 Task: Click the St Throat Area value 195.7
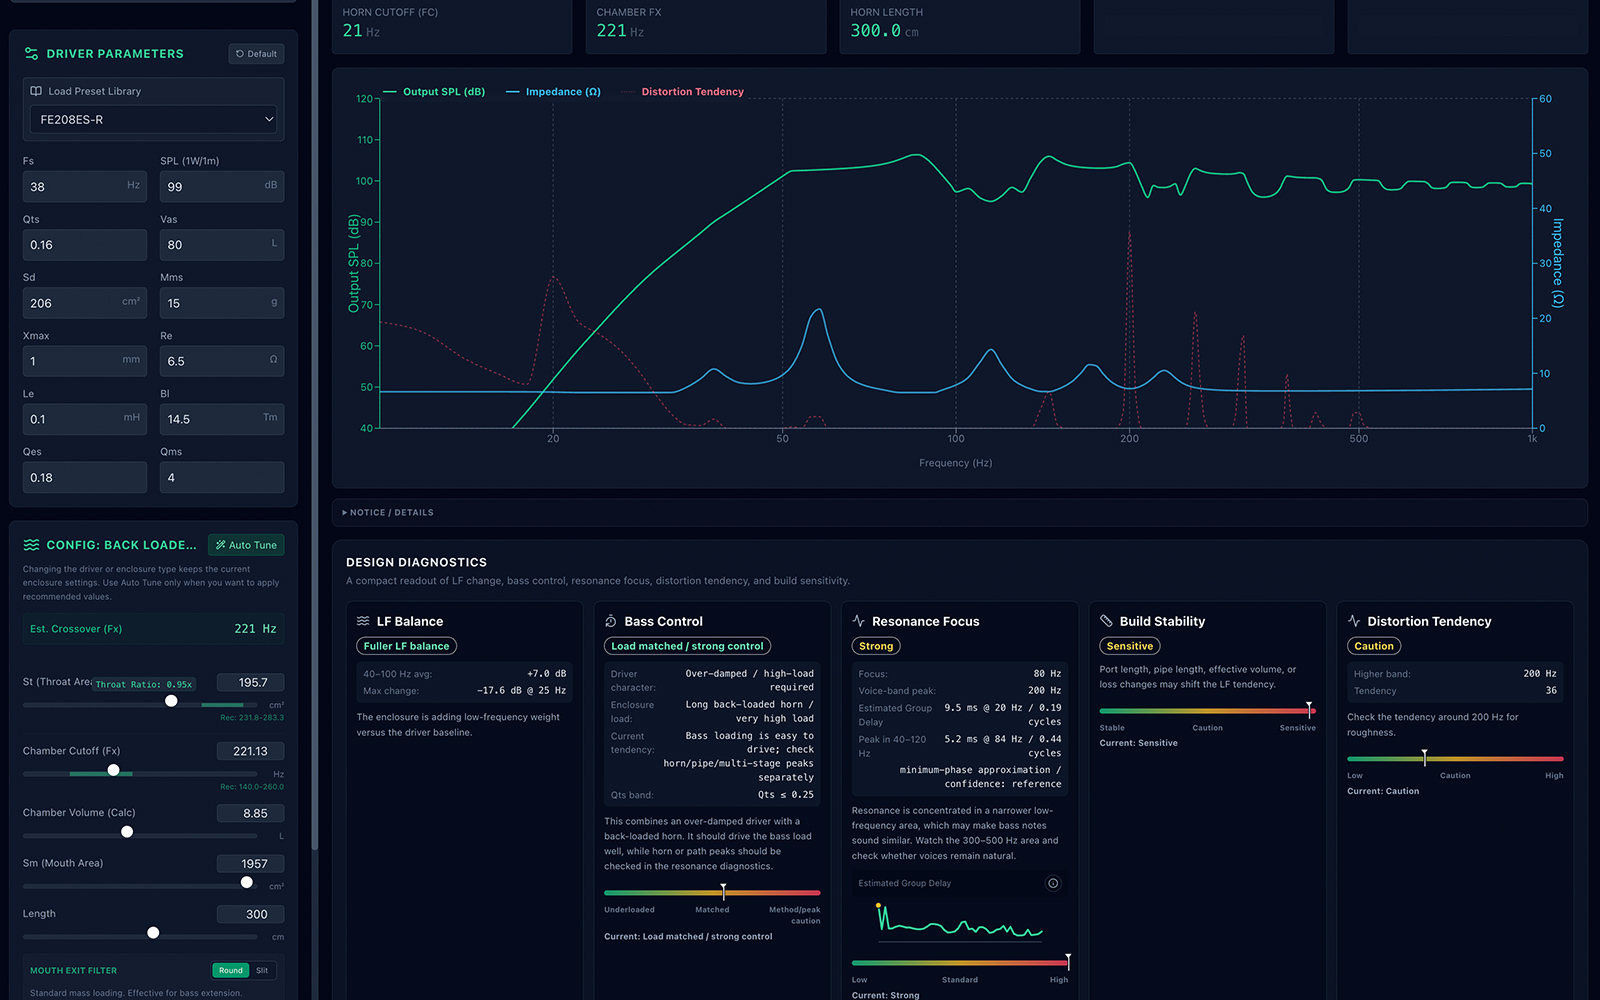[x=251, y=682]
